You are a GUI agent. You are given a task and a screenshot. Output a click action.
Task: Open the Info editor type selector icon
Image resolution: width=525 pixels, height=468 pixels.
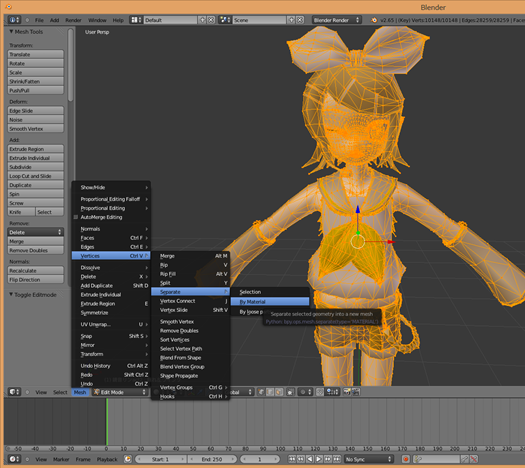[x=14, y=20]
